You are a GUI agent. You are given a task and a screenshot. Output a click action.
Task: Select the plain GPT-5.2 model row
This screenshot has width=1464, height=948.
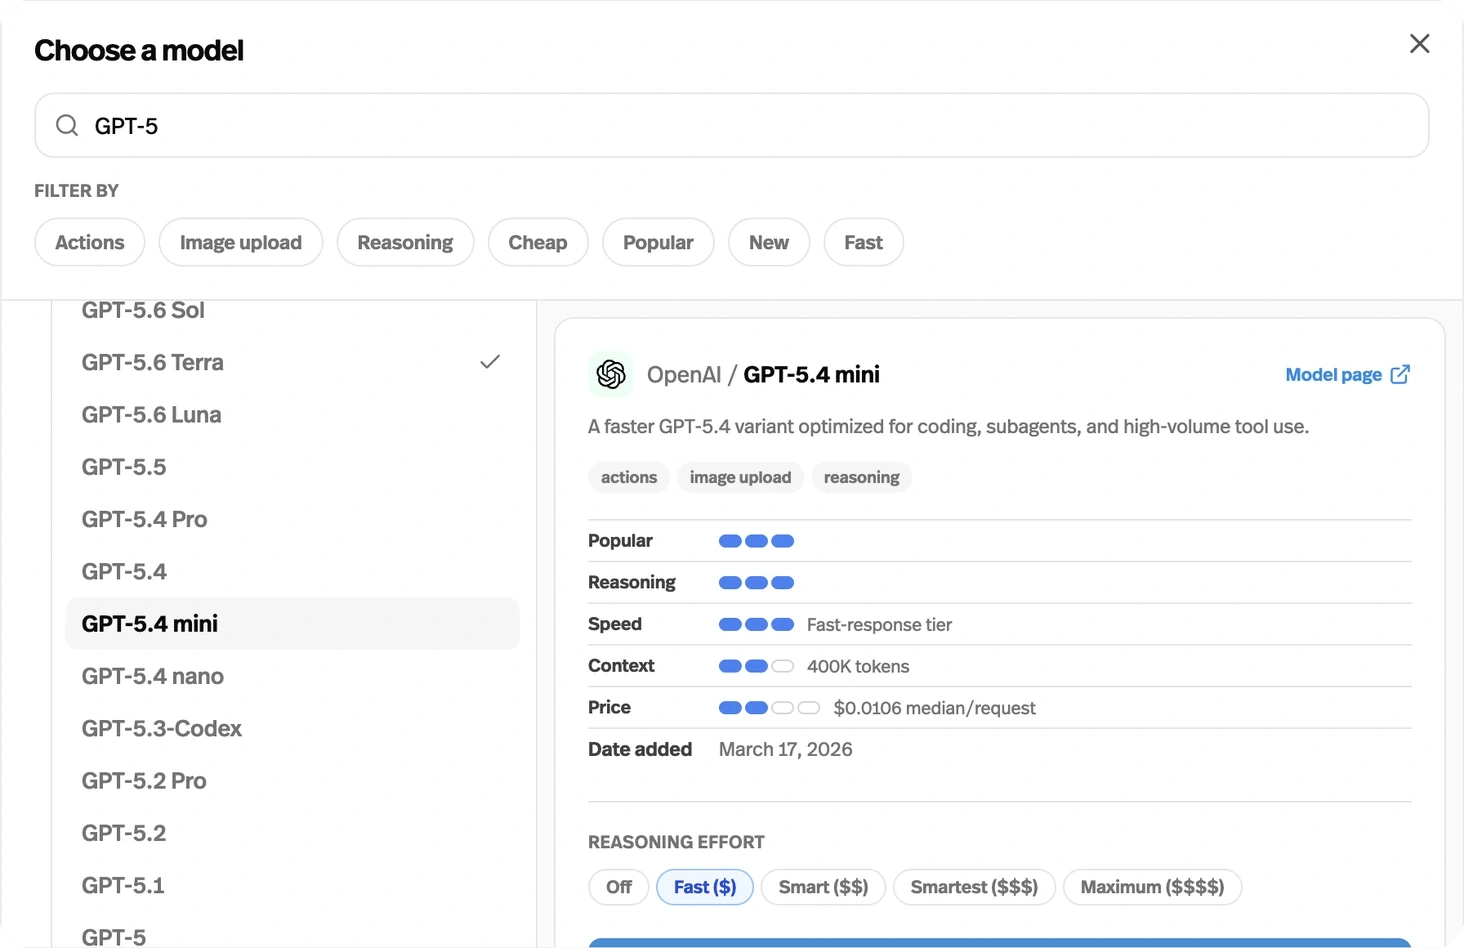[292, 833]
